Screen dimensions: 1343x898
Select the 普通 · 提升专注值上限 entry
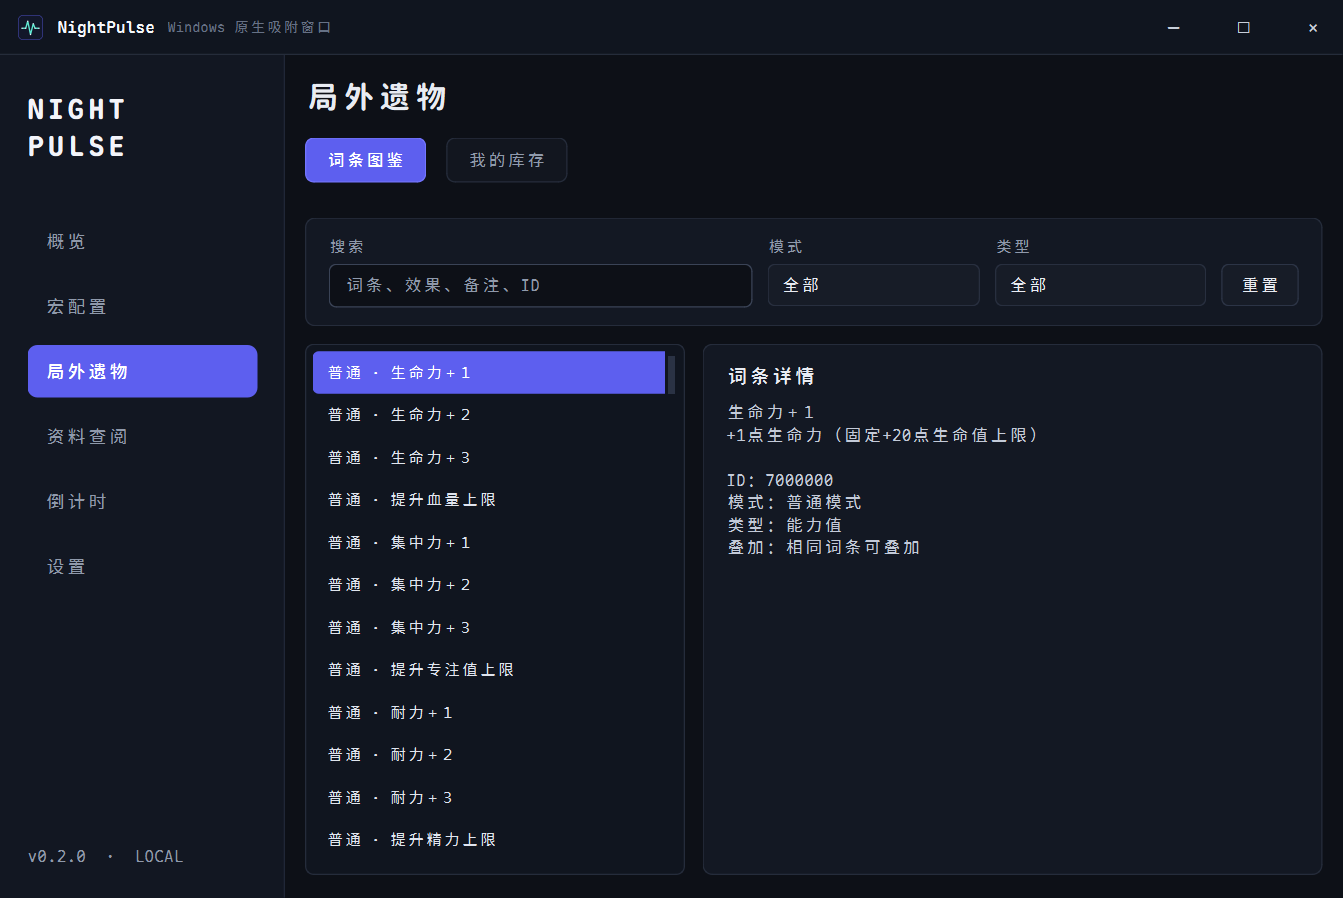coord(489,669)
